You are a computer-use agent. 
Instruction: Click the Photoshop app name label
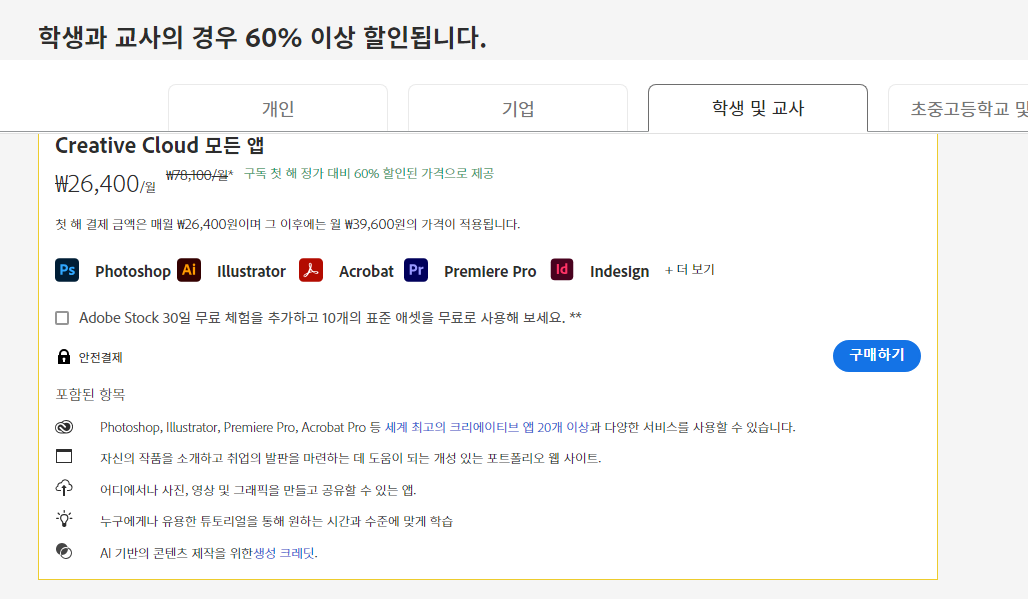tap(132, 271)
